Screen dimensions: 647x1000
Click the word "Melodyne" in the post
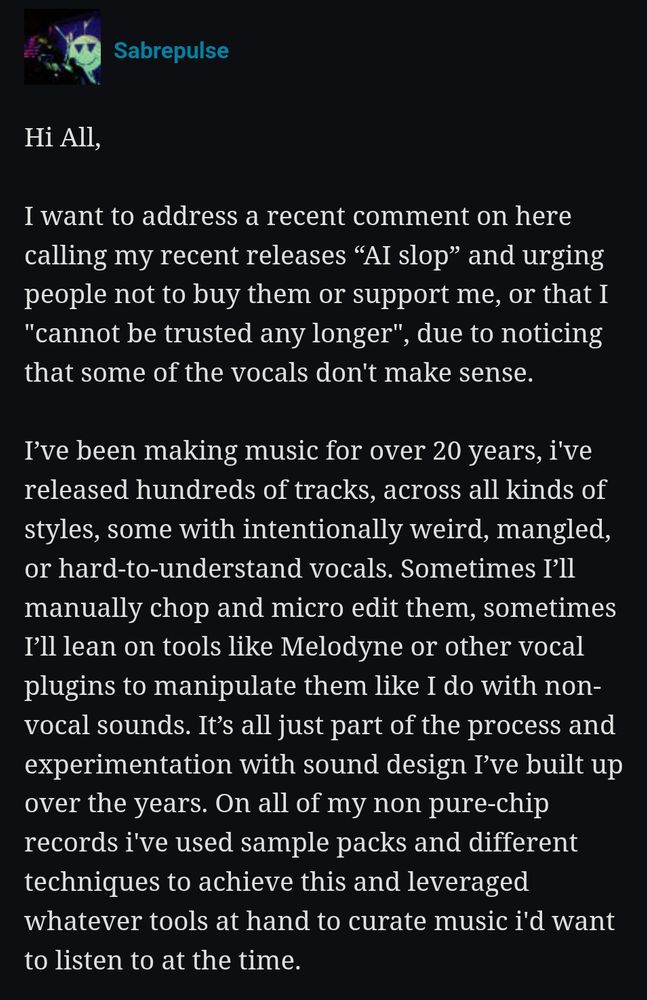click(x=341, y=647)
